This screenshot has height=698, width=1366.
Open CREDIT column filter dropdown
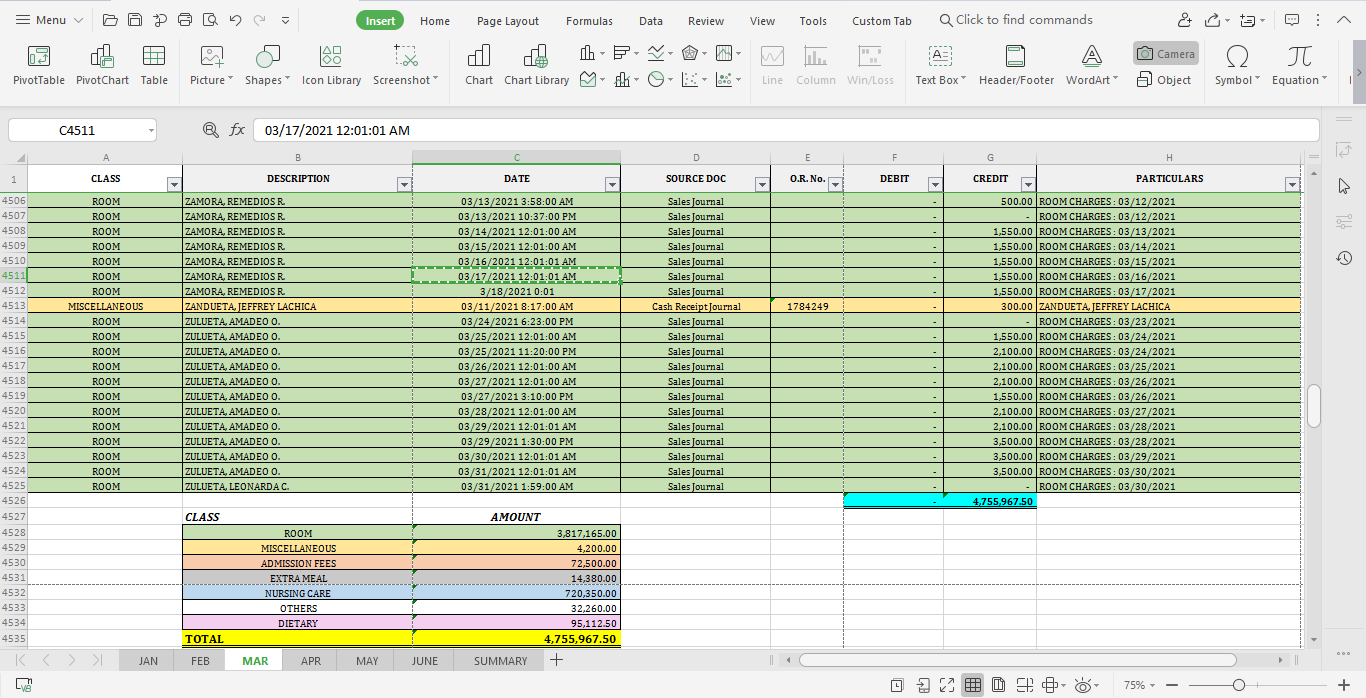(1028, 184)
